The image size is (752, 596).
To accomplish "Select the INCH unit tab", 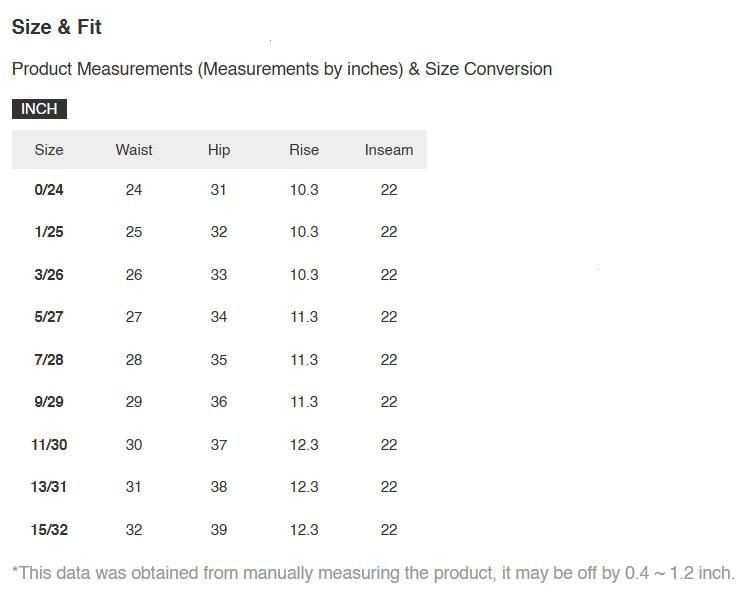I will 39,109.
